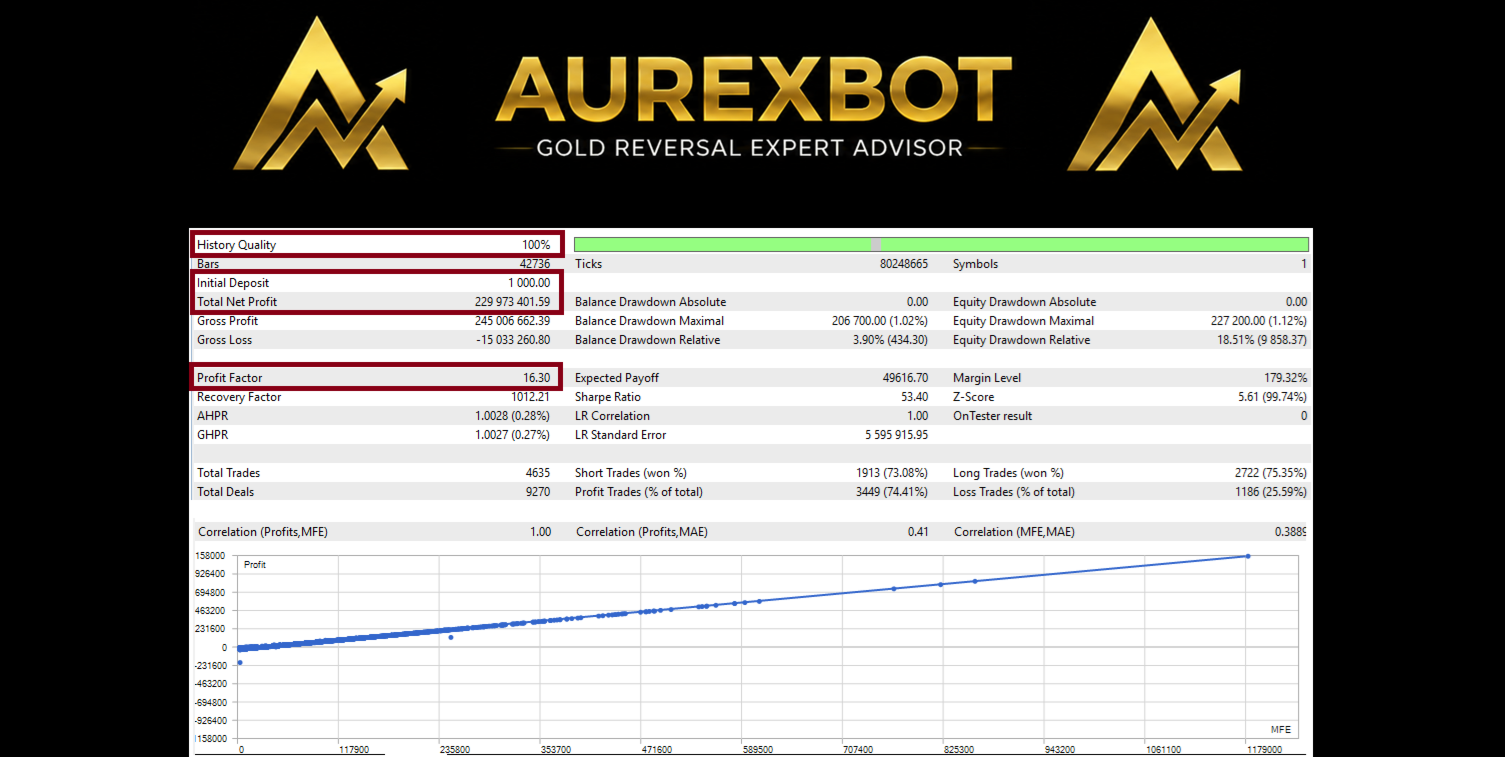Click the Z-Score value 5.61 (99.74%)
The image size is (1505, 757).
point(1271,397)
